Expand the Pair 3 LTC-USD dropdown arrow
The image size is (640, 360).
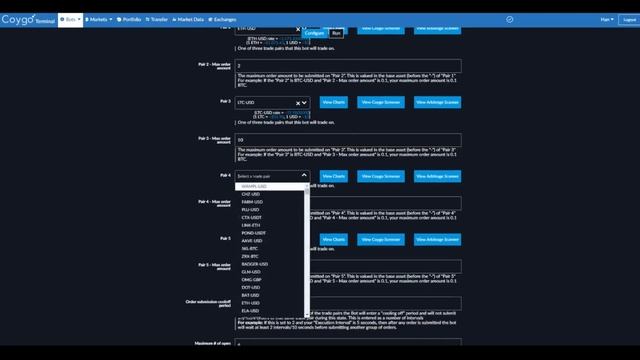pyautogui.click(x=304, y=103)
